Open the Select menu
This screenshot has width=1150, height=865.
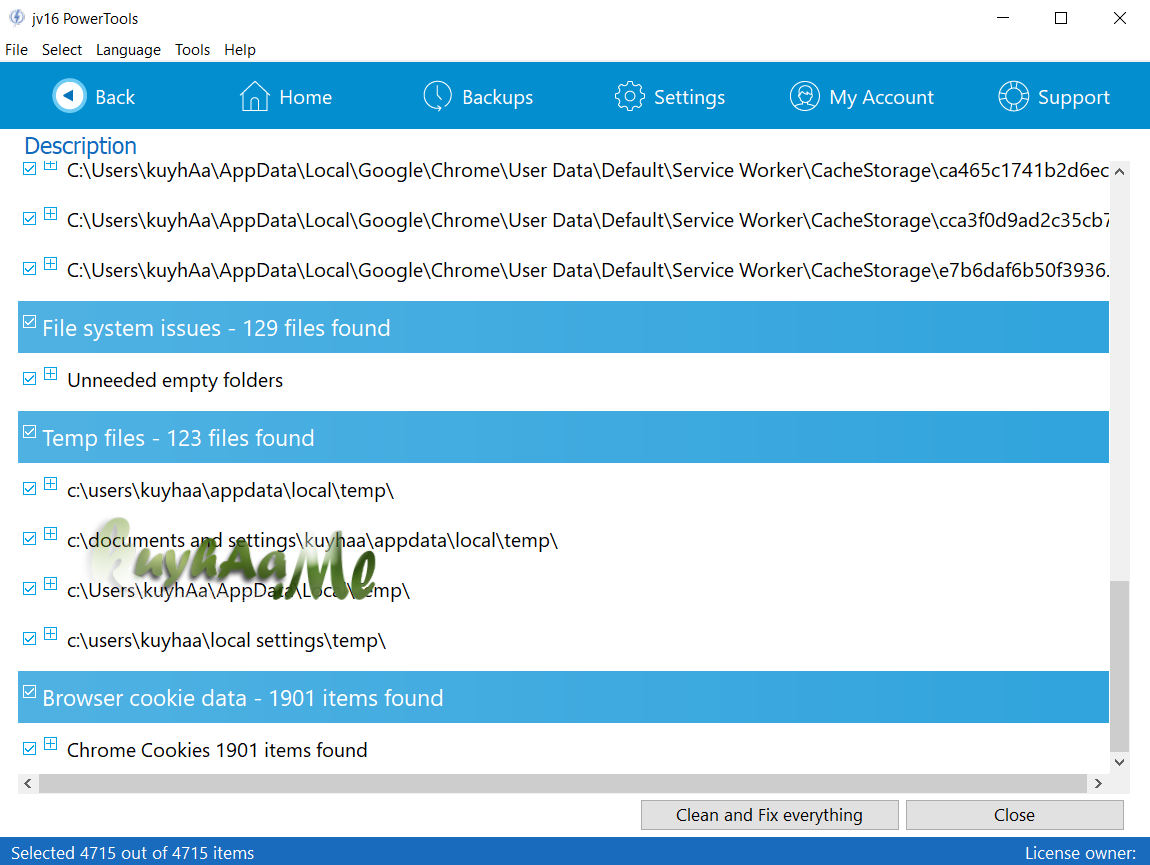tap(62, 49)
